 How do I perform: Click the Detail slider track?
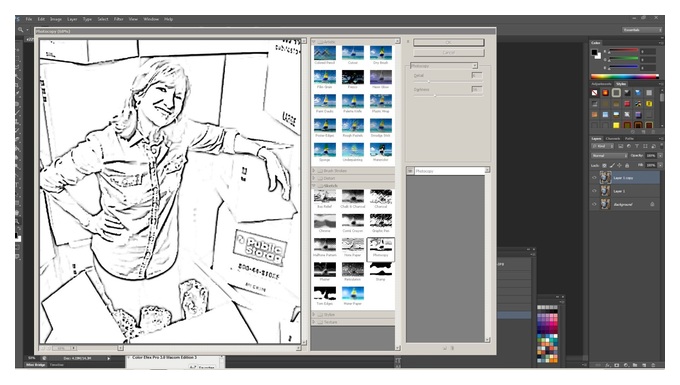[447, 82]
